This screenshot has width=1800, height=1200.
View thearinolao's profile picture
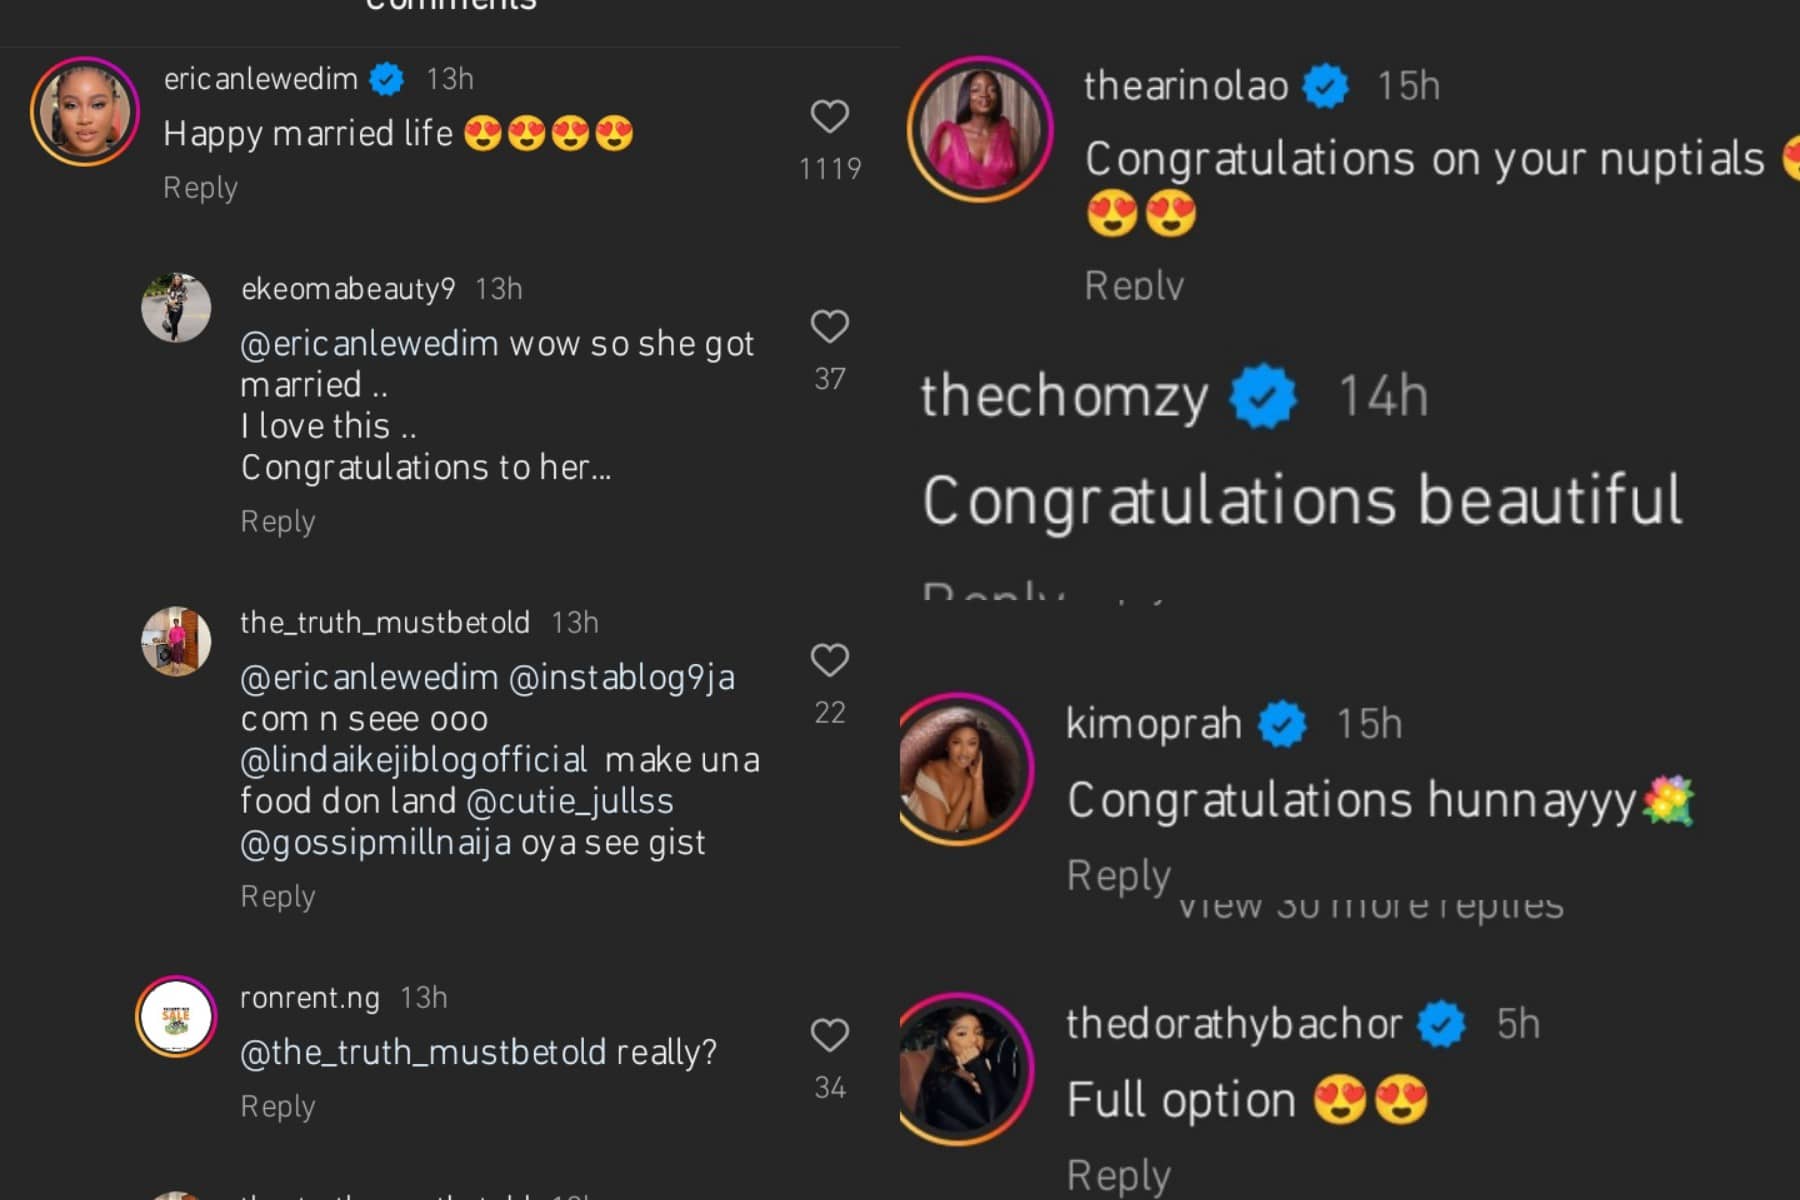pyautogui.click(x=980, y=129)
